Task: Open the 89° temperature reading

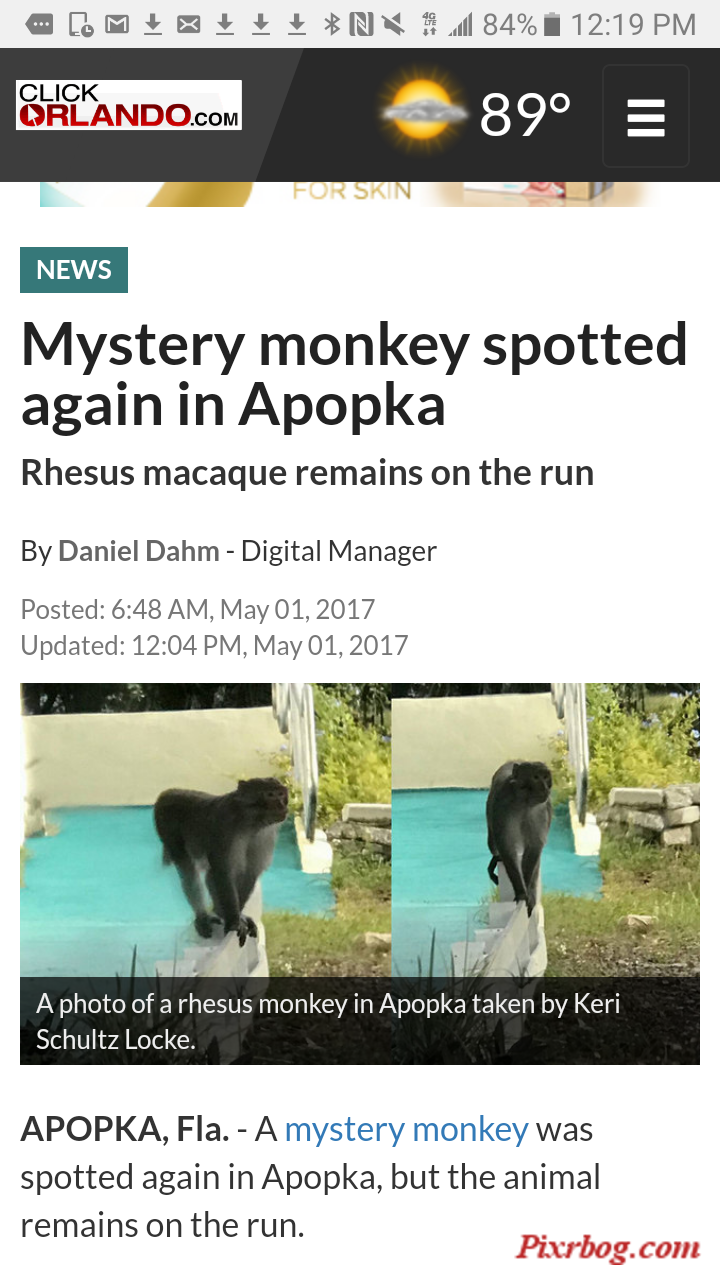Action: 526,115
